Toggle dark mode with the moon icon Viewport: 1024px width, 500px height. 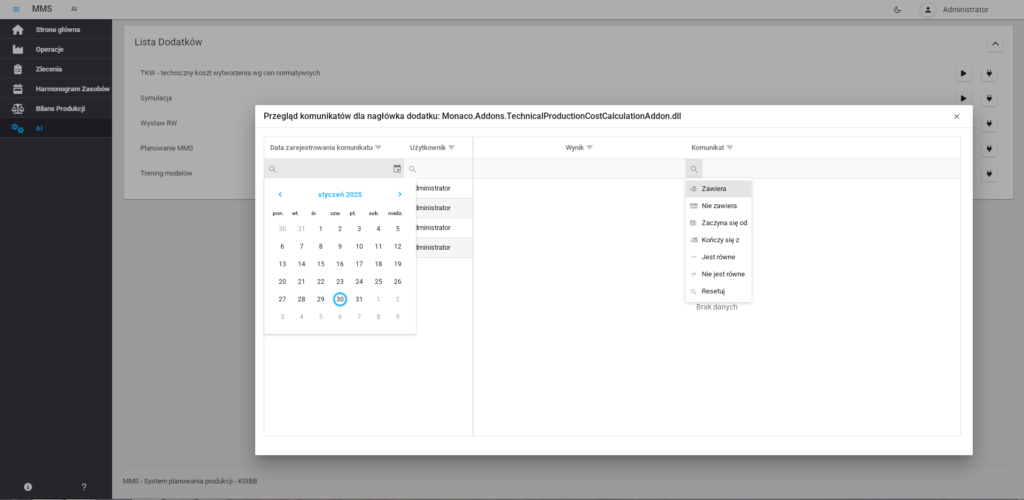point(897,9)
